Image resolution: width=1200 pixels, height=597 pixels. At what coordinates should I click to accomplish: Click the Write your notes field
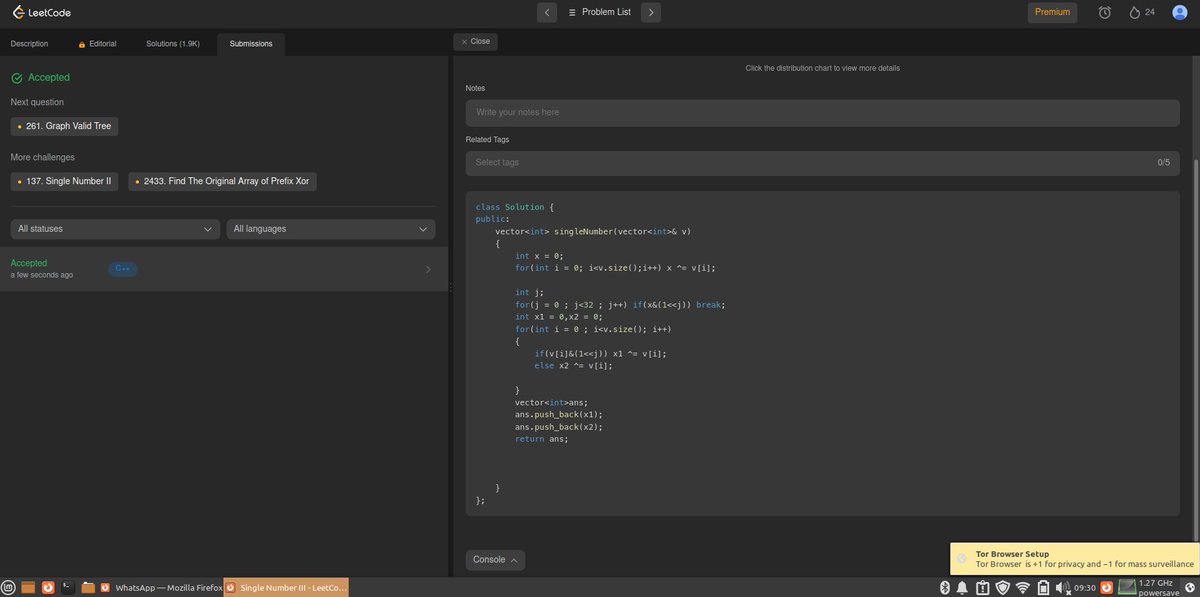(x=822, y=113)
